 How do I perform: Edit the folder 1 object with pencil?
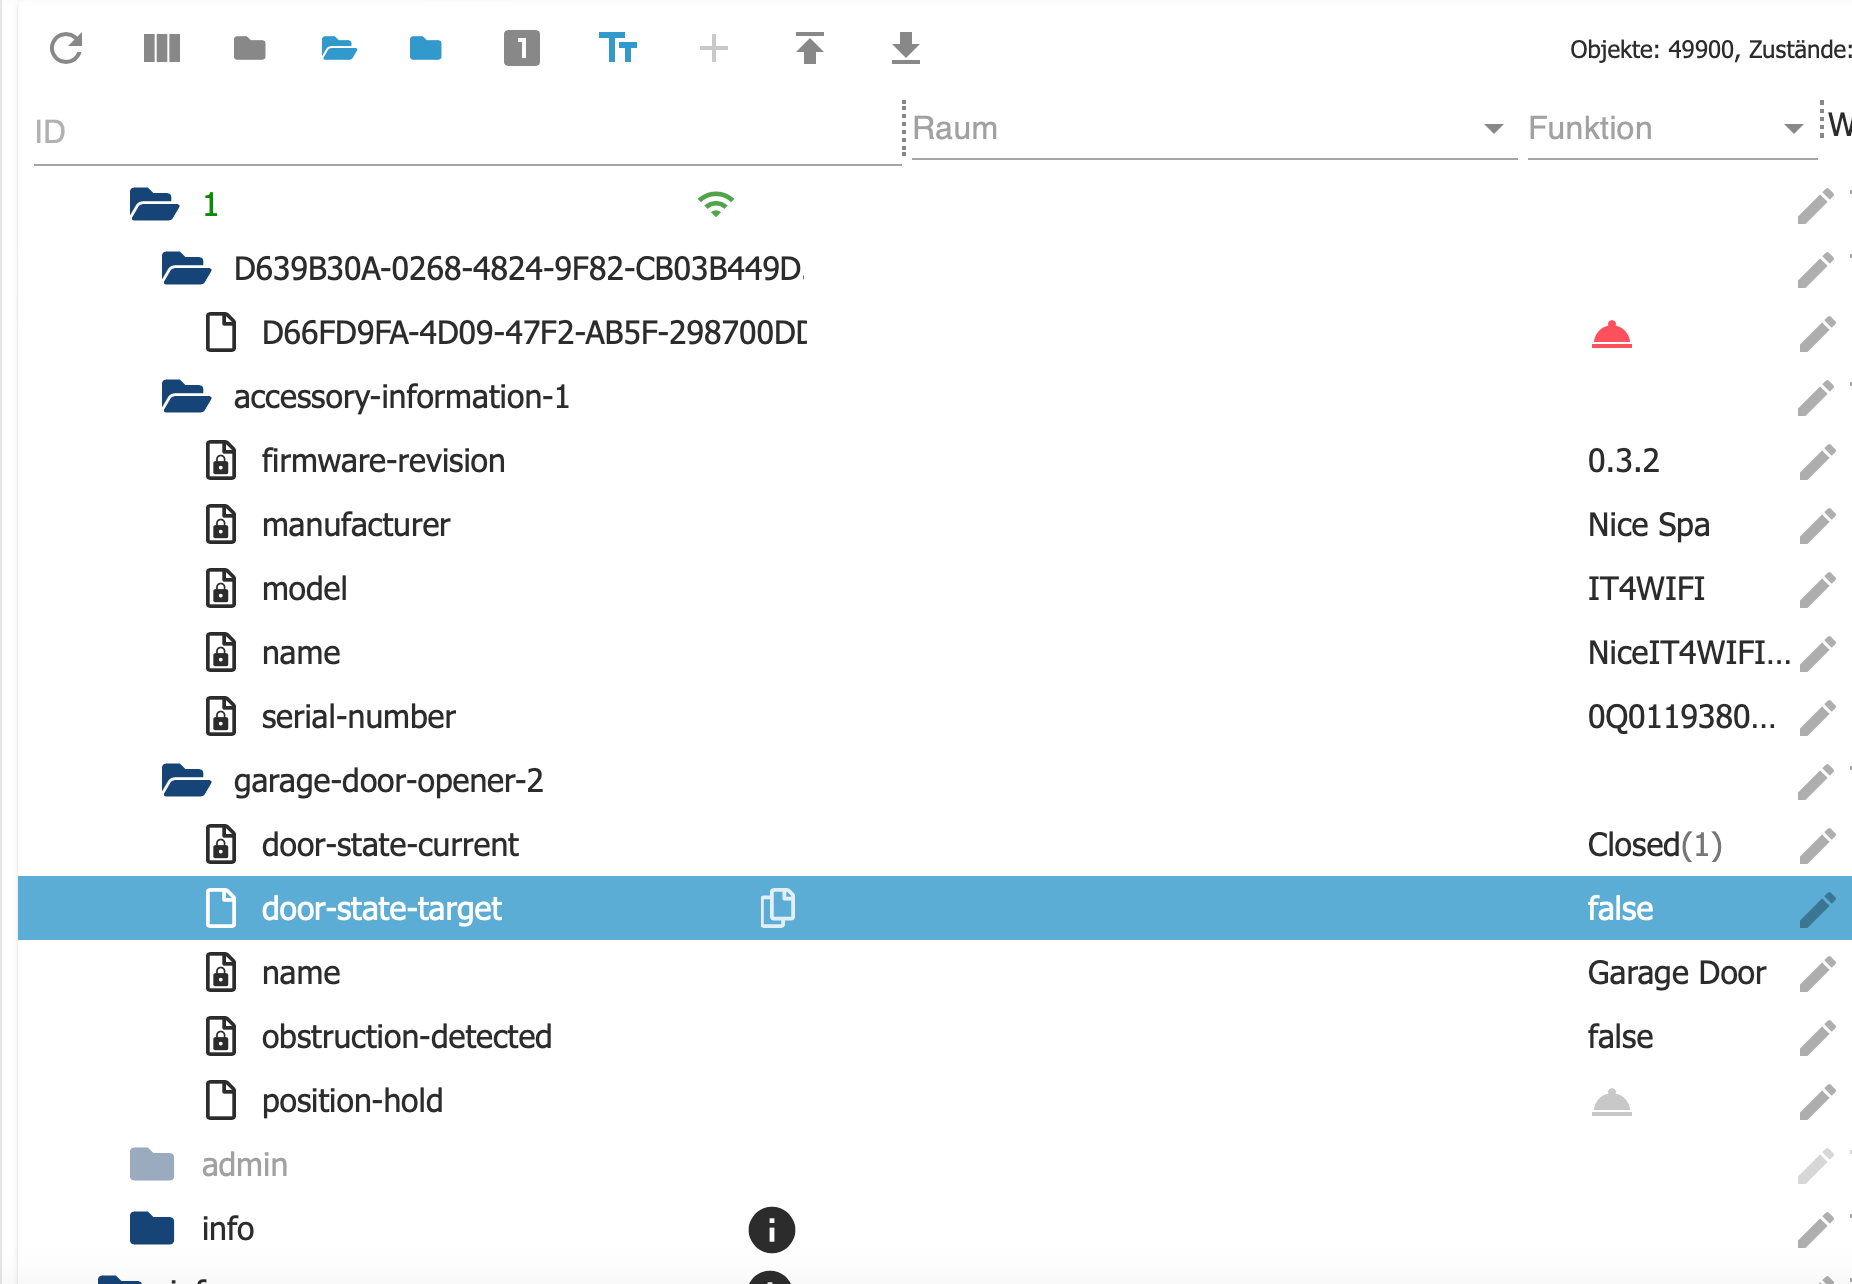click(x=1816, y=206)
